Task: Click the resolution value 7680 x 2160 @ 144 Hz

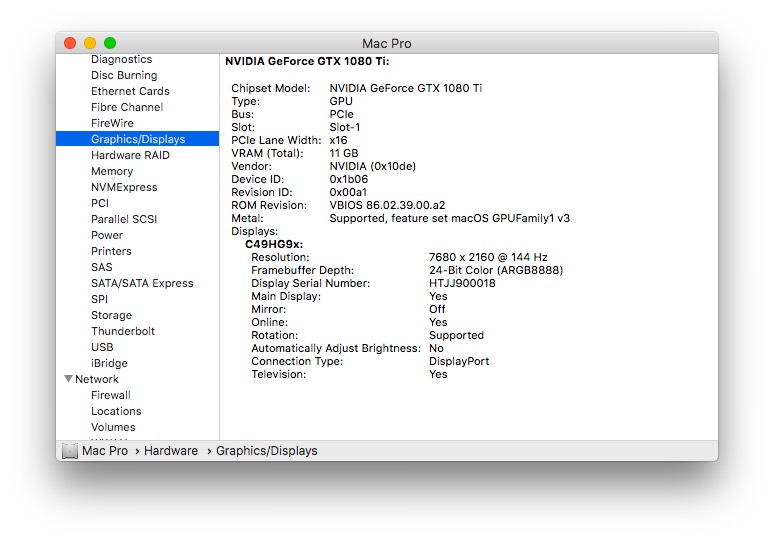Action: click(x=488, y=257)
